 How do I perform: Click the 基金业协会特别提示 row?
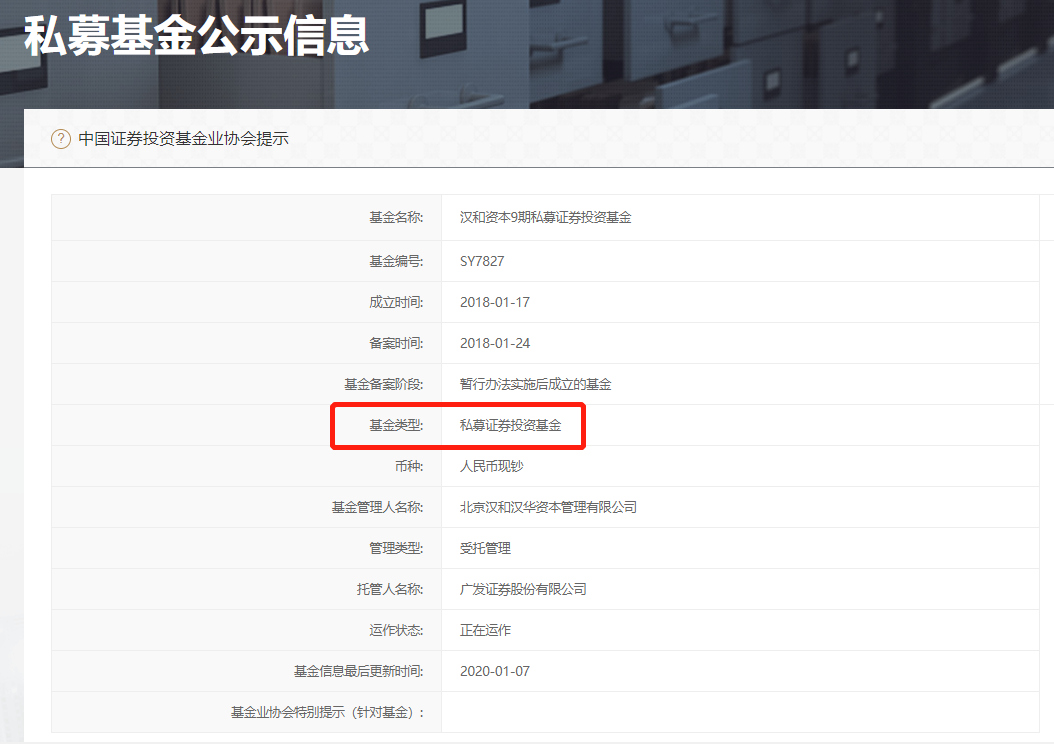point(400,712)
